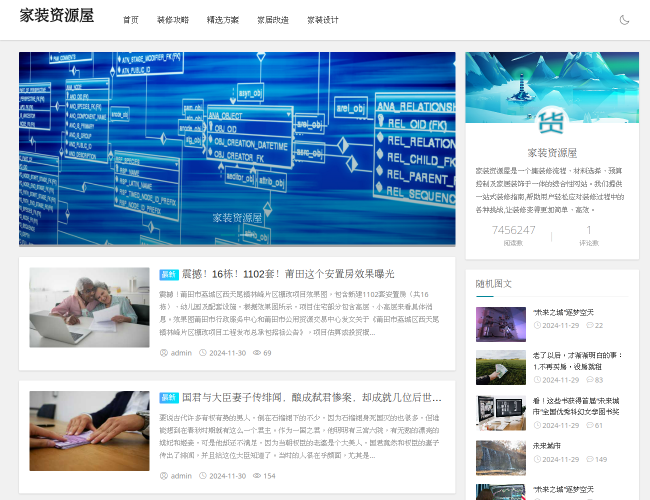Screen dimensions: 650x500
Task: Open the sidebar post 老了以后，才渐渐明白的事
Action: pyautogui.click(x=578, y=361)
